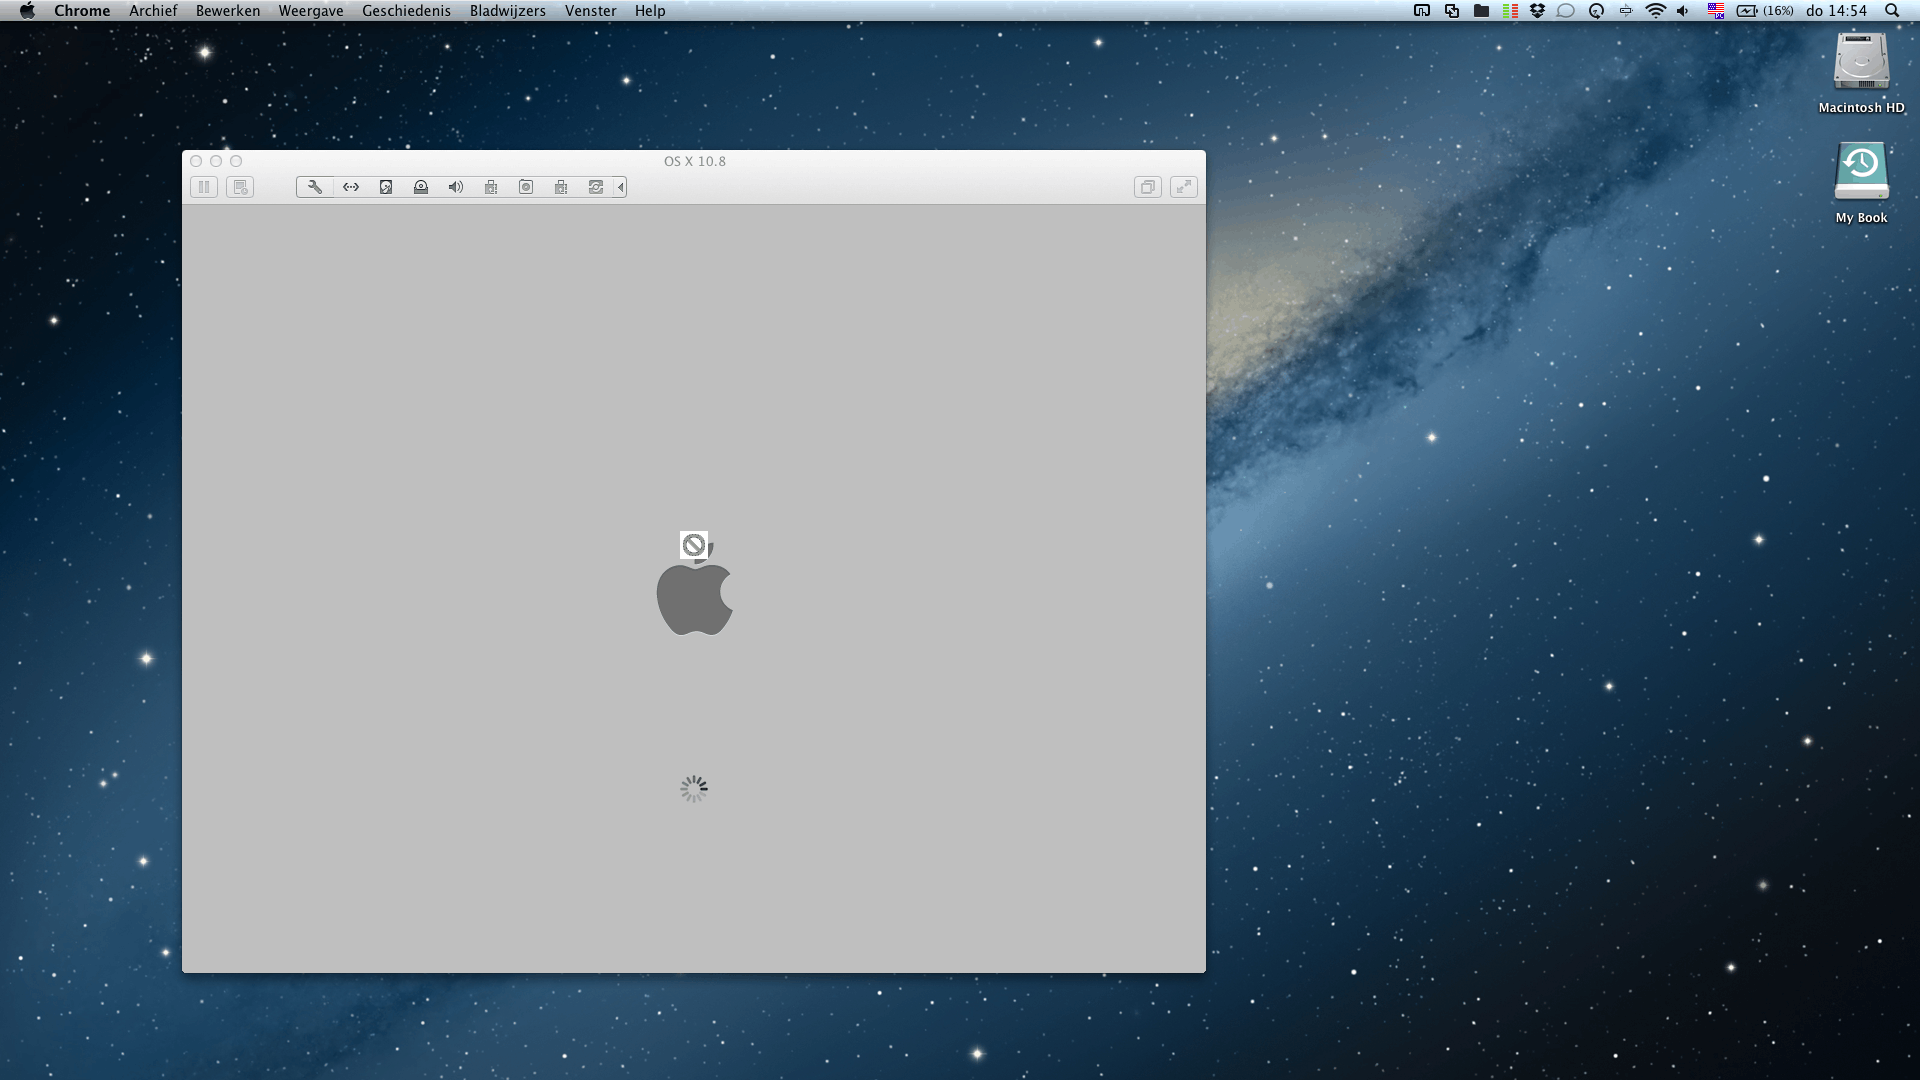
Task: Click the CD/DVD drive icon
Action: pyautogui.click(x=421, y=187)
